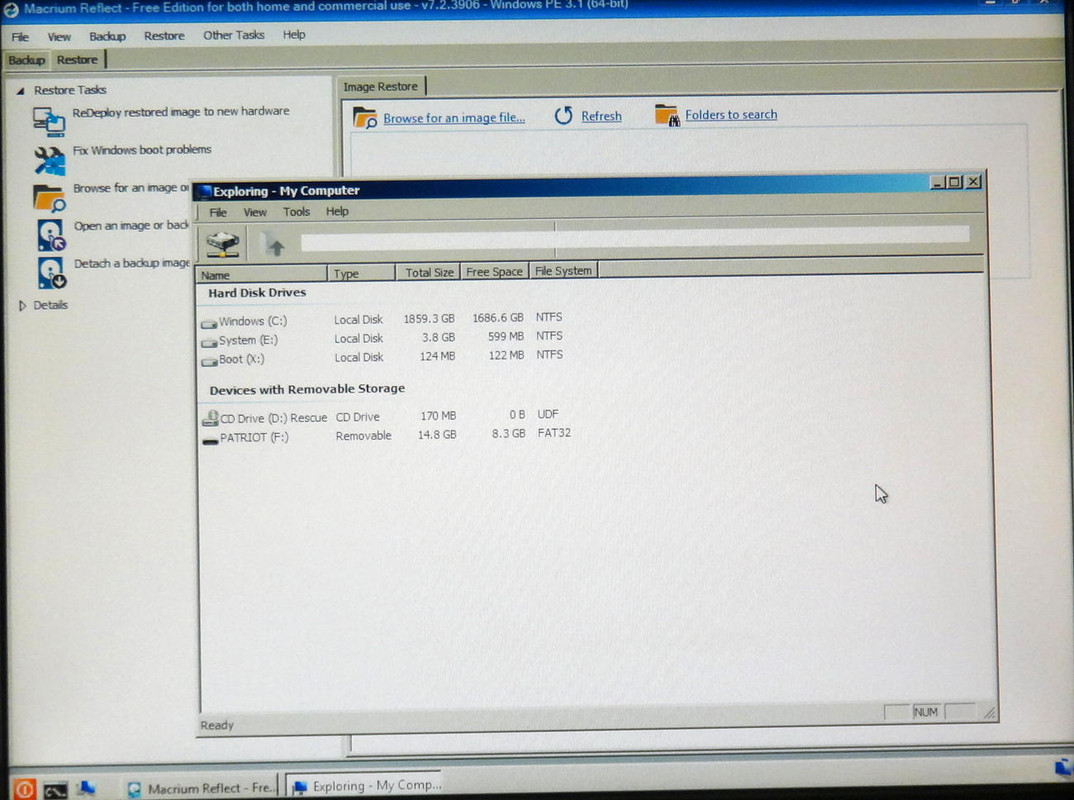Click the PE explorer icon in the taskbar
The width and height of the screenshot is (1074, 800).
[x=86, y=788]
